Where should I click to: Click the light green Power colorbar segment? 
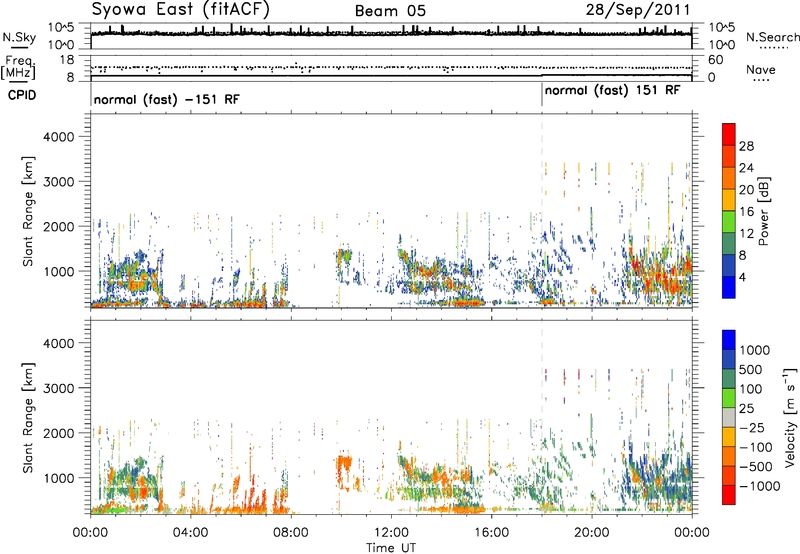[x=729, y=222]
